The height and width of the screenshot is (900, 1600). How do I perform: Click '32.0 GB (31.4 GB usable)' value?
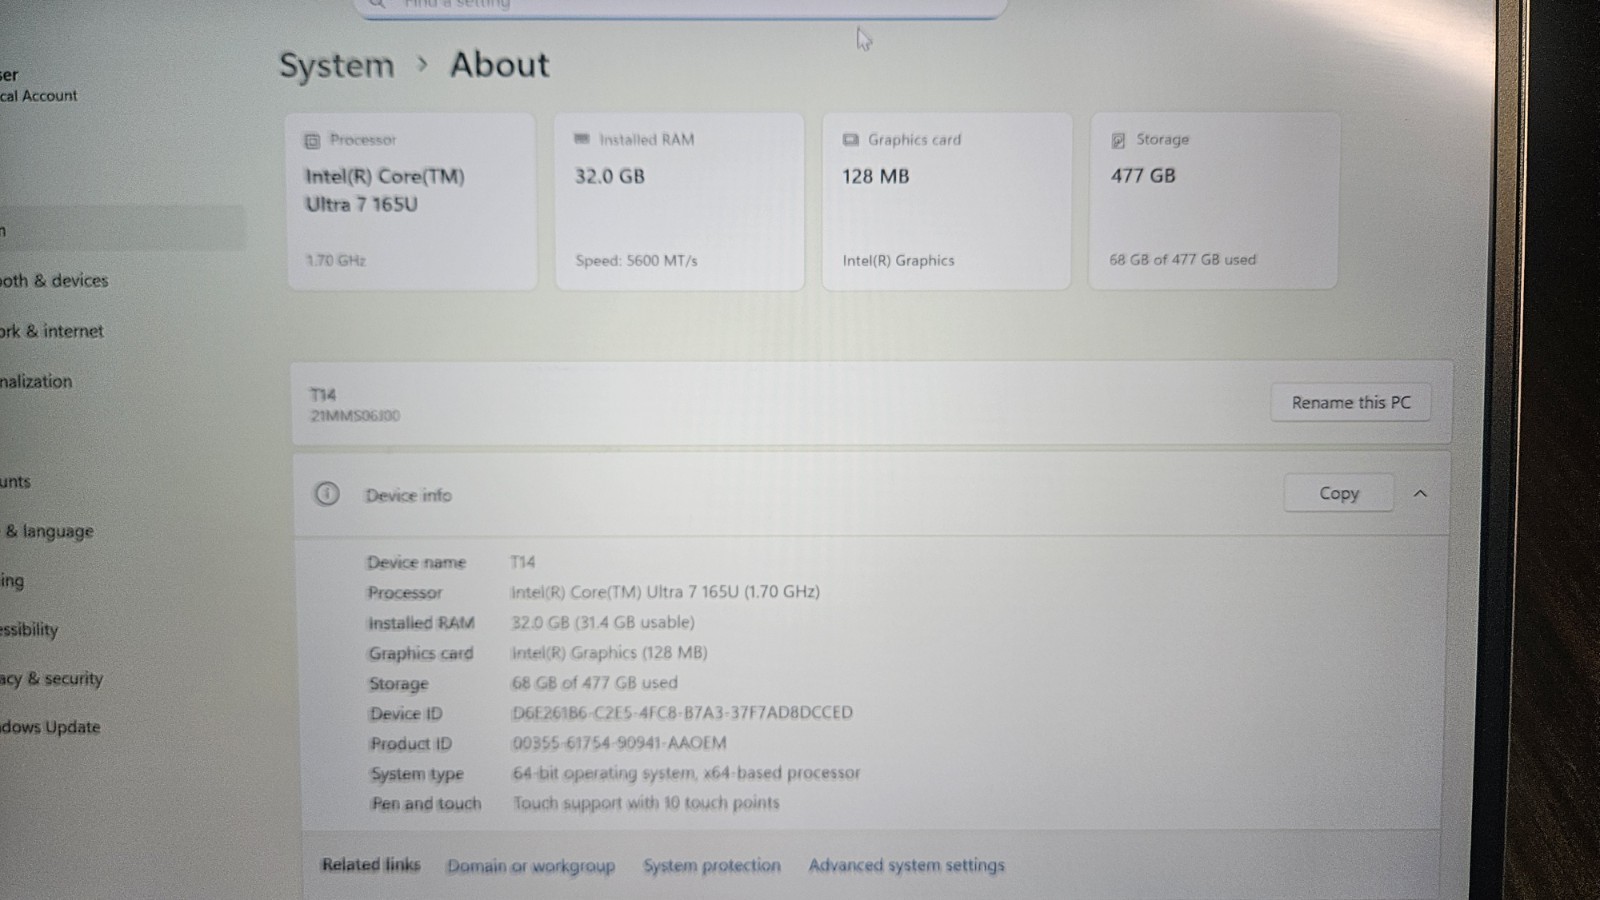coord(603,622)
